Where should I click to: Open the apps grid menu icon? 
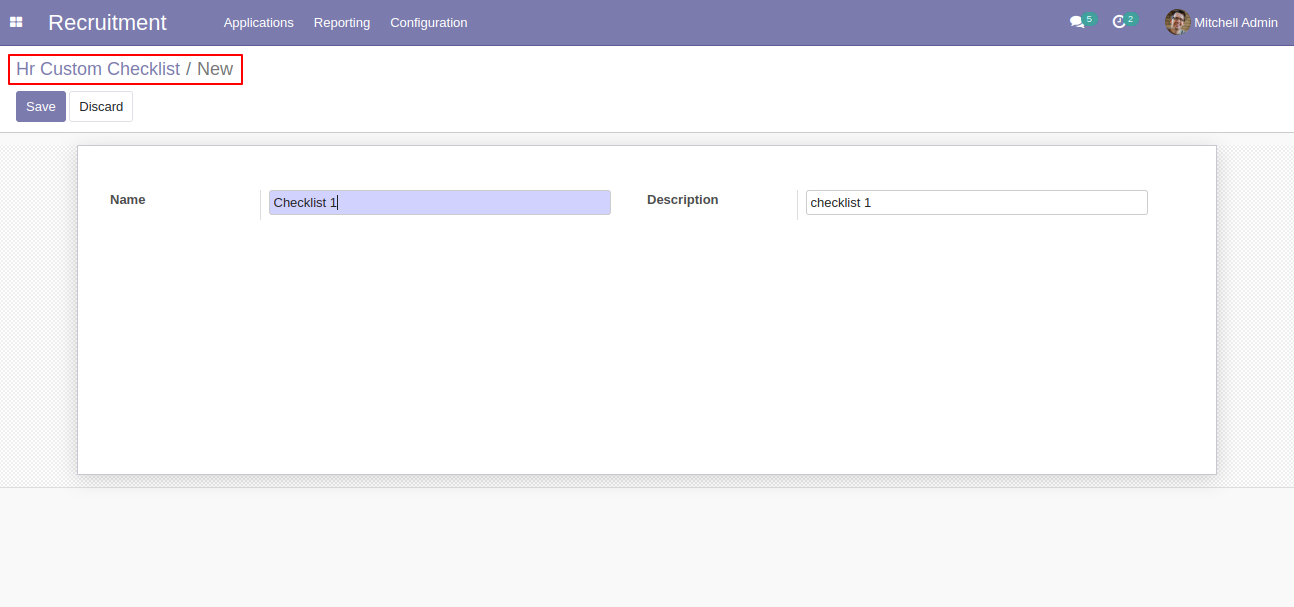coord(16,22)
